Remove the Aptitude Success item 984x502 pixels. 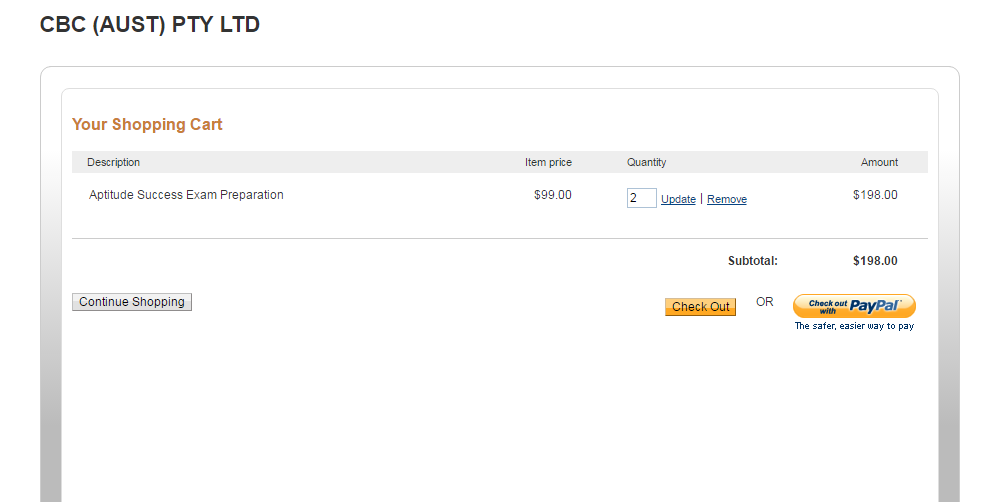pyautogui.click(x=727, y=199)
